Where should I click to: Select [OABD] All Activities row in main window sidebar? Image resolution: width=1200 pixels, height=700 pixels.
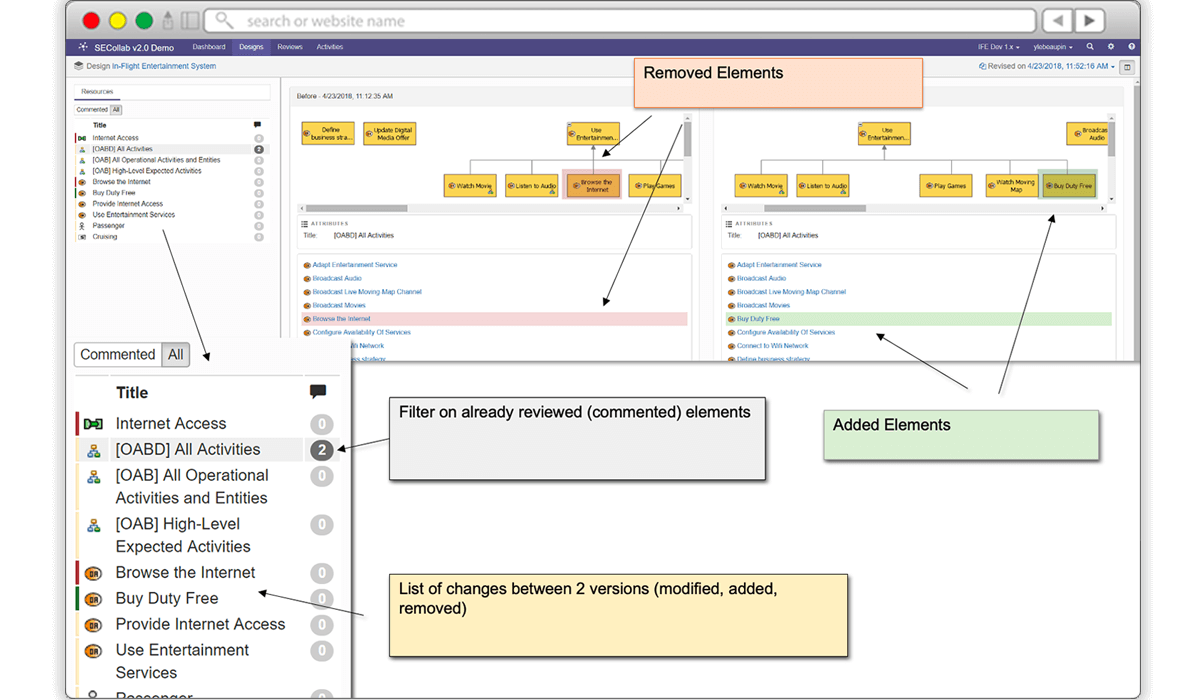click(x=170, y=149)
